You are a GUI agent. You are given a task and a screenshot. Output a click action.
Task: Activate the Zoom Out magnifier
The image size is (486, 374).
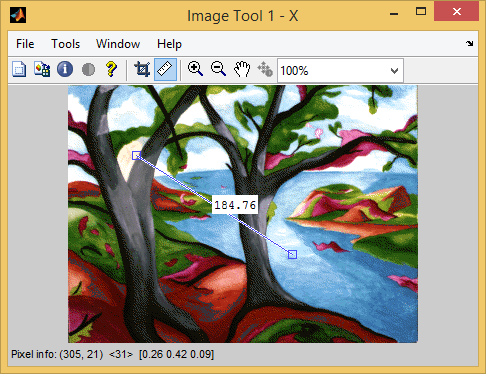click(x=218, y=69)
